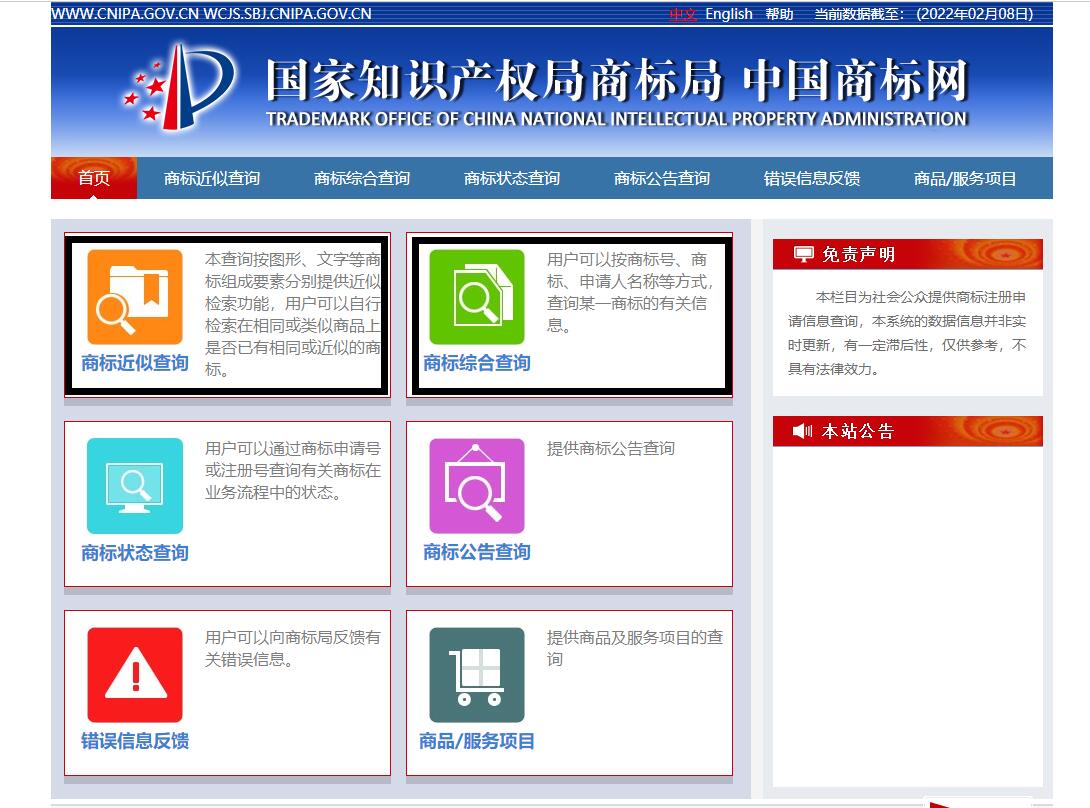1090x808 pixels.
Task: Open 商标综合查询 in the navigation bar
Action: [x=362, y=179]
